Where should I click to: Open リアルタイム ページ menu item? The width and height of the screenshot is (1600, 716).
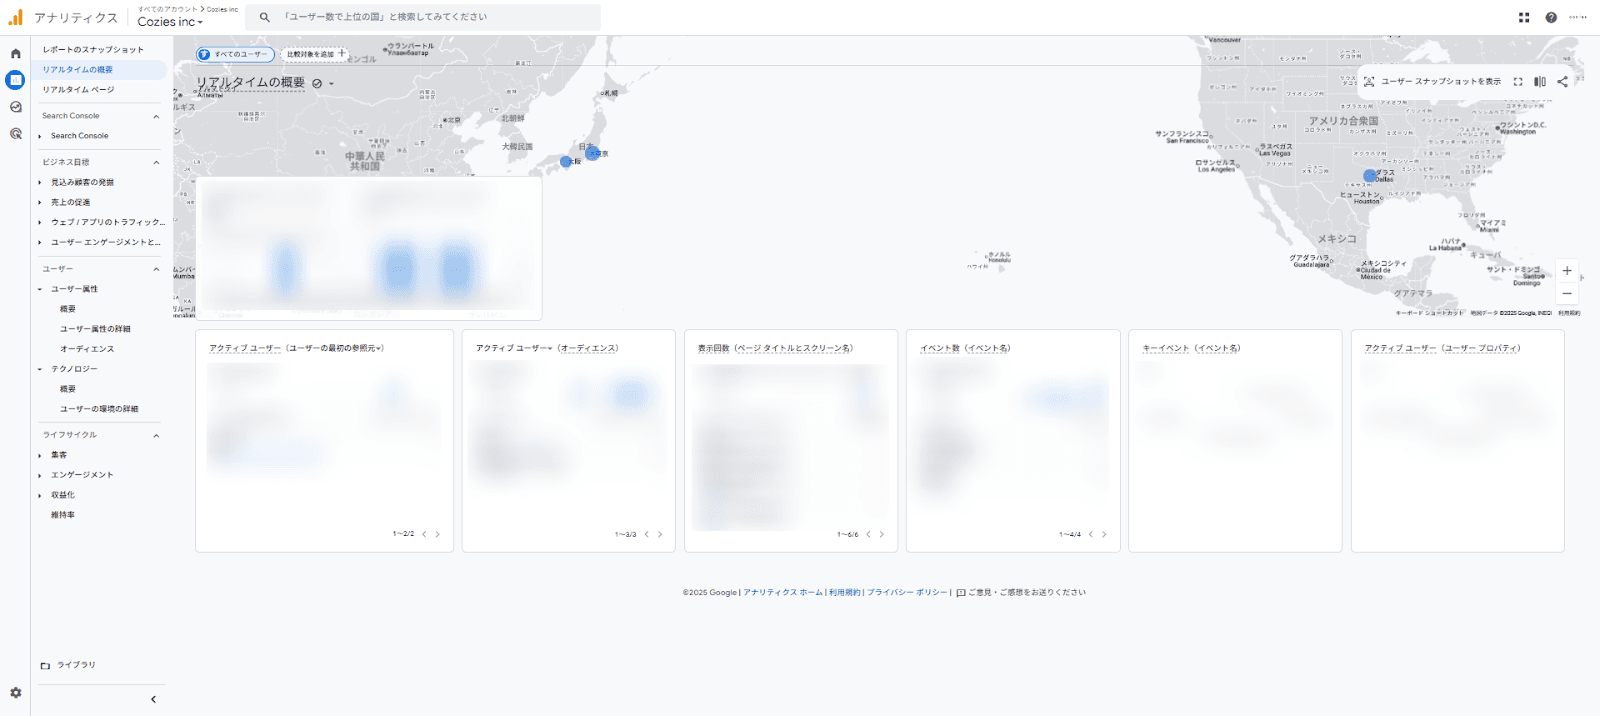pos(78,90)
